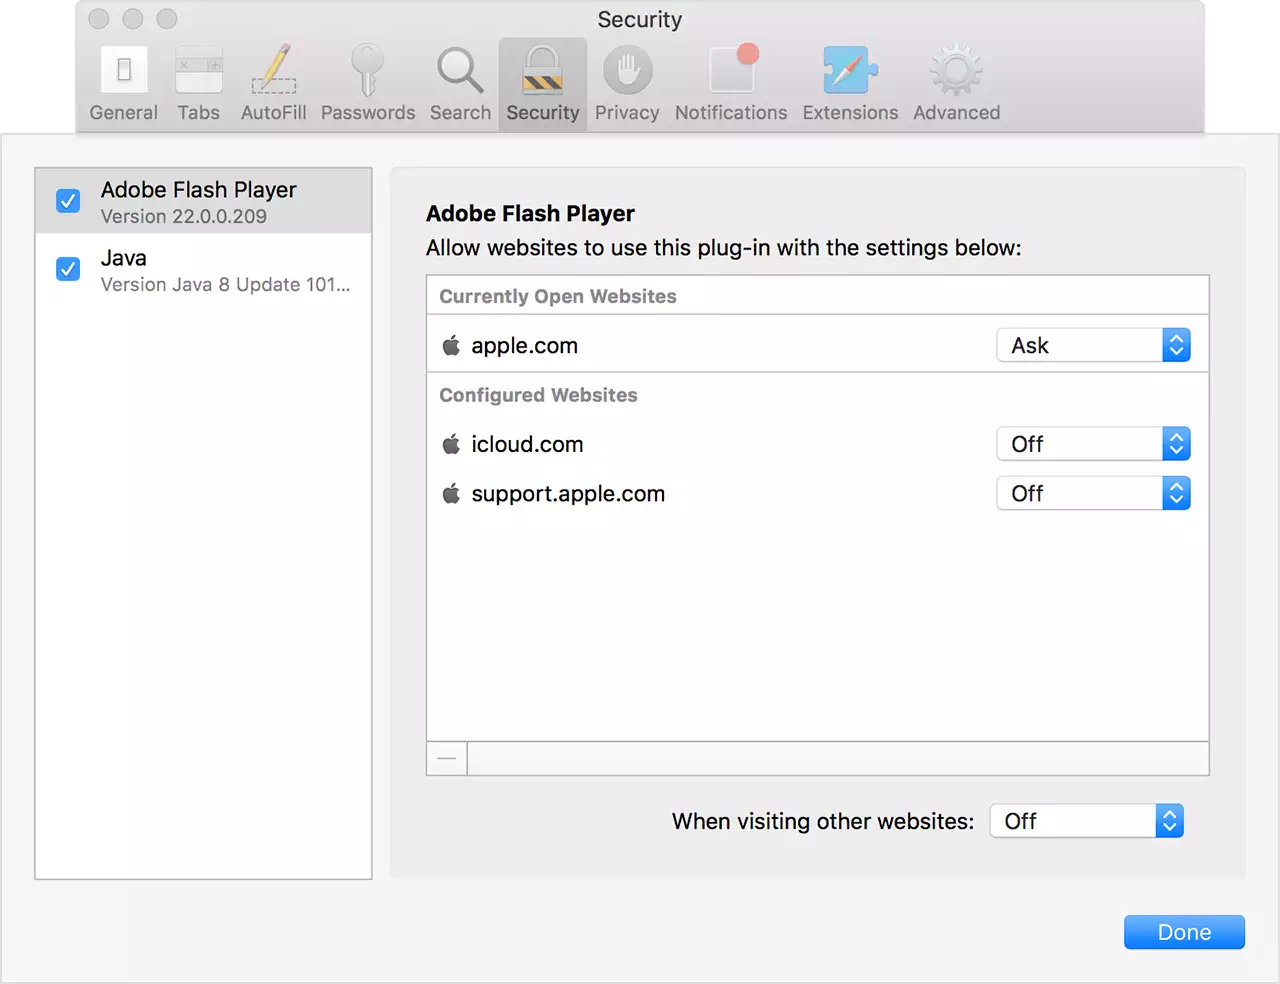Change support.apple.com plug-in setting dropdown
The width and height of the screenshot is (1280, 984).
tap(1093, 494)
